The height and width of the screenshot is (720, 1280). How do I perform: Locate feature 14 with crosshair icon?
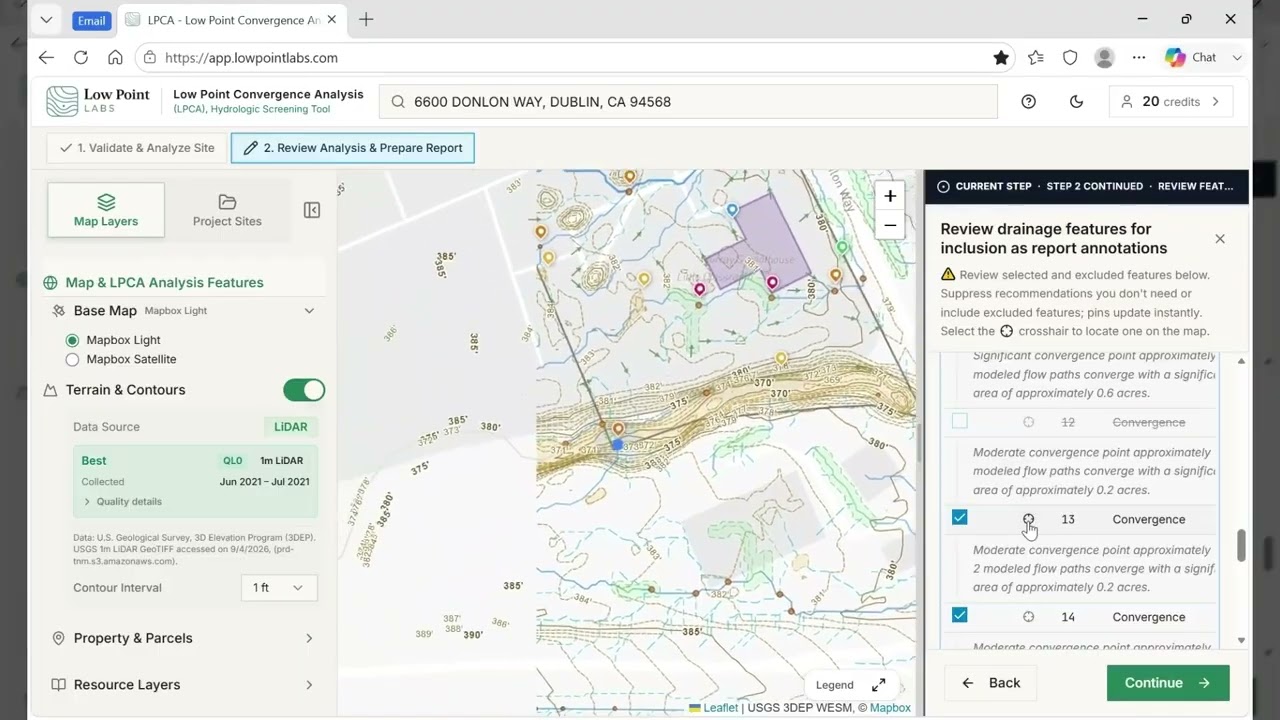[x=1028, y=617]
